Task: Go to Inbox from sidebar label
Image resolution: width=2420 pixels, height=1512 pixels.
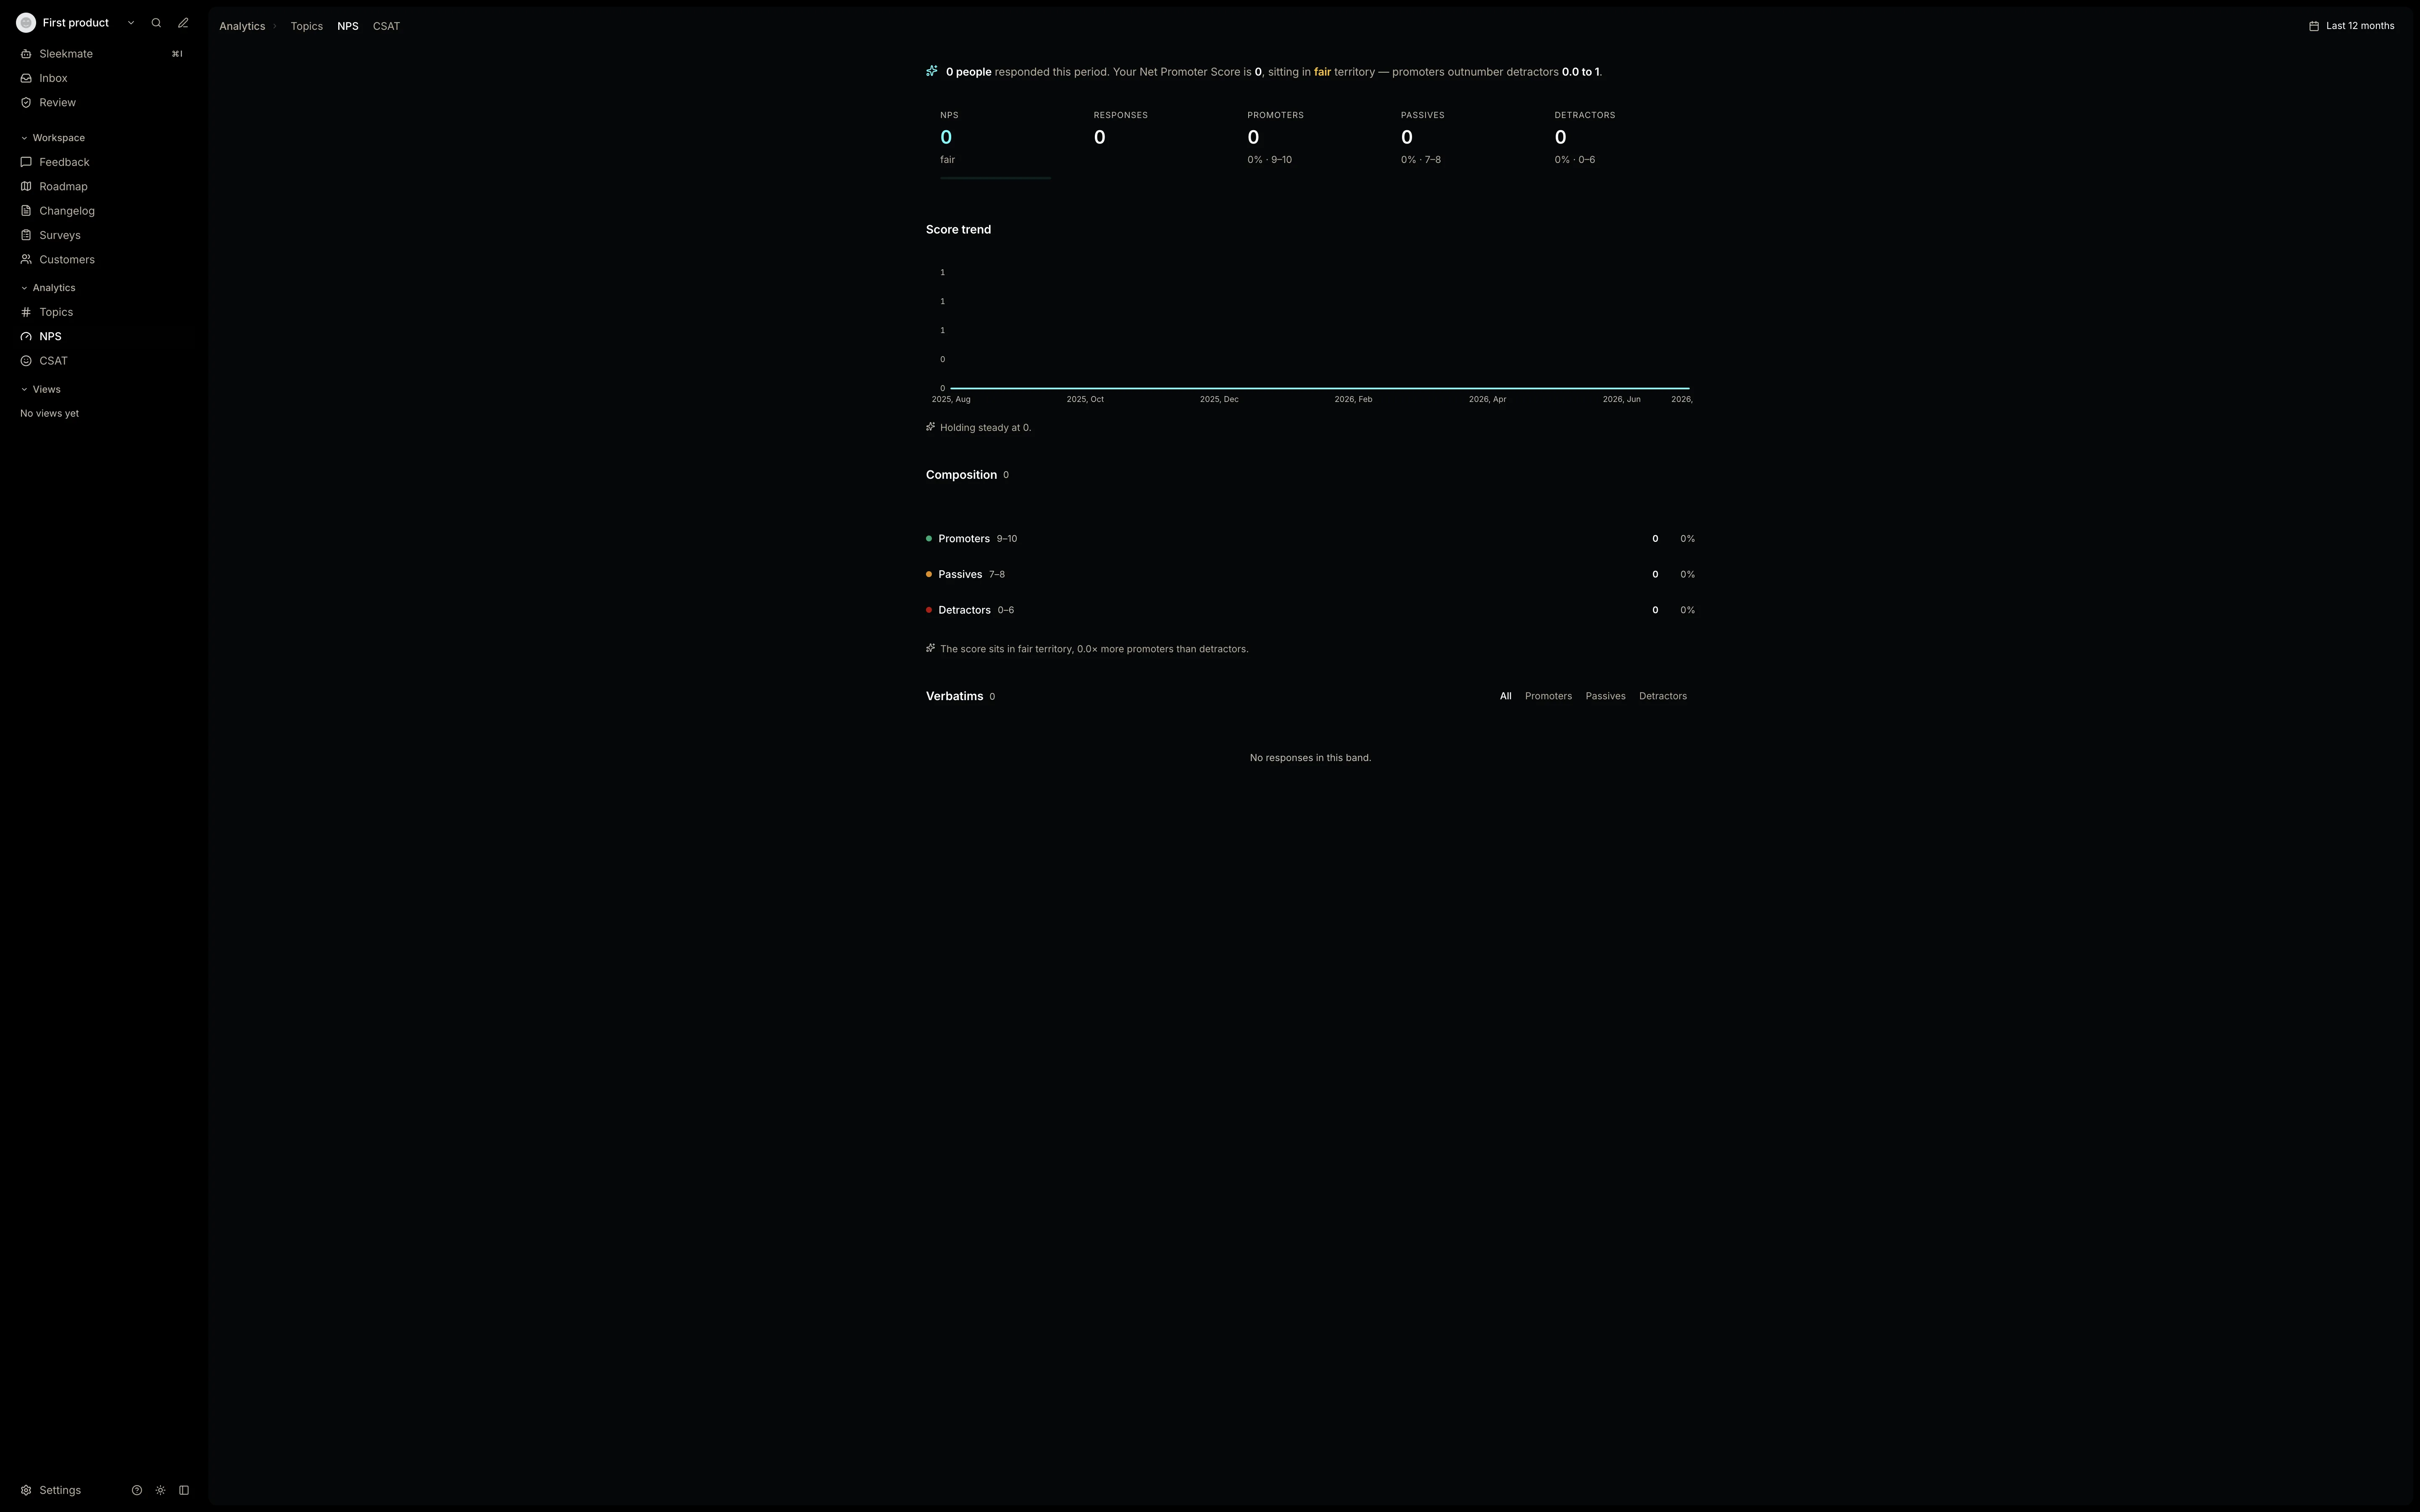Action: pyautogui.click(x=53, y=78)
